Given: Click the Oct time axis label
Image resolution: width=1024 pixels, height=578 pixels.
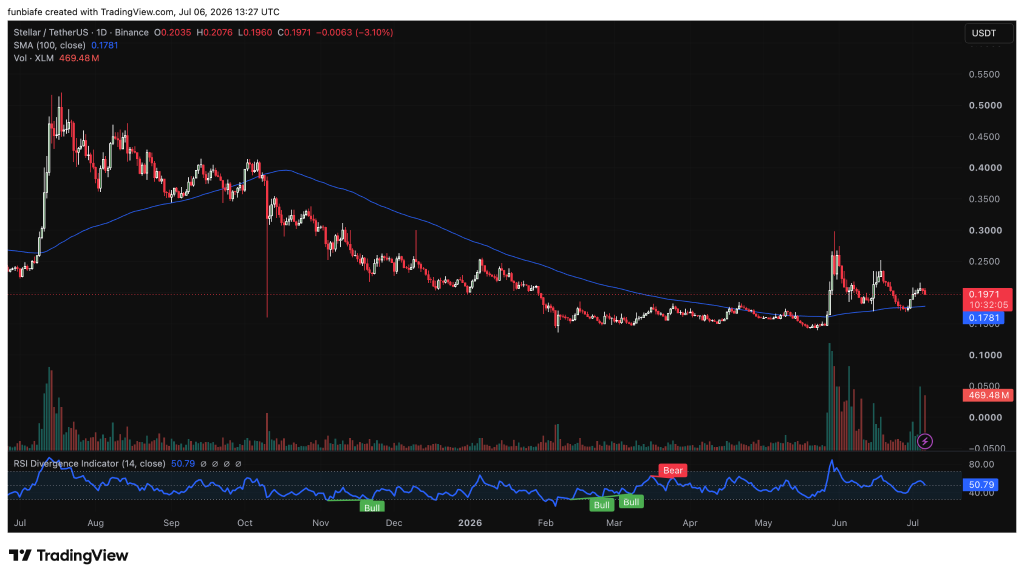Looking at the screenshot, I should pyautogui.click(x=245, y=523).
